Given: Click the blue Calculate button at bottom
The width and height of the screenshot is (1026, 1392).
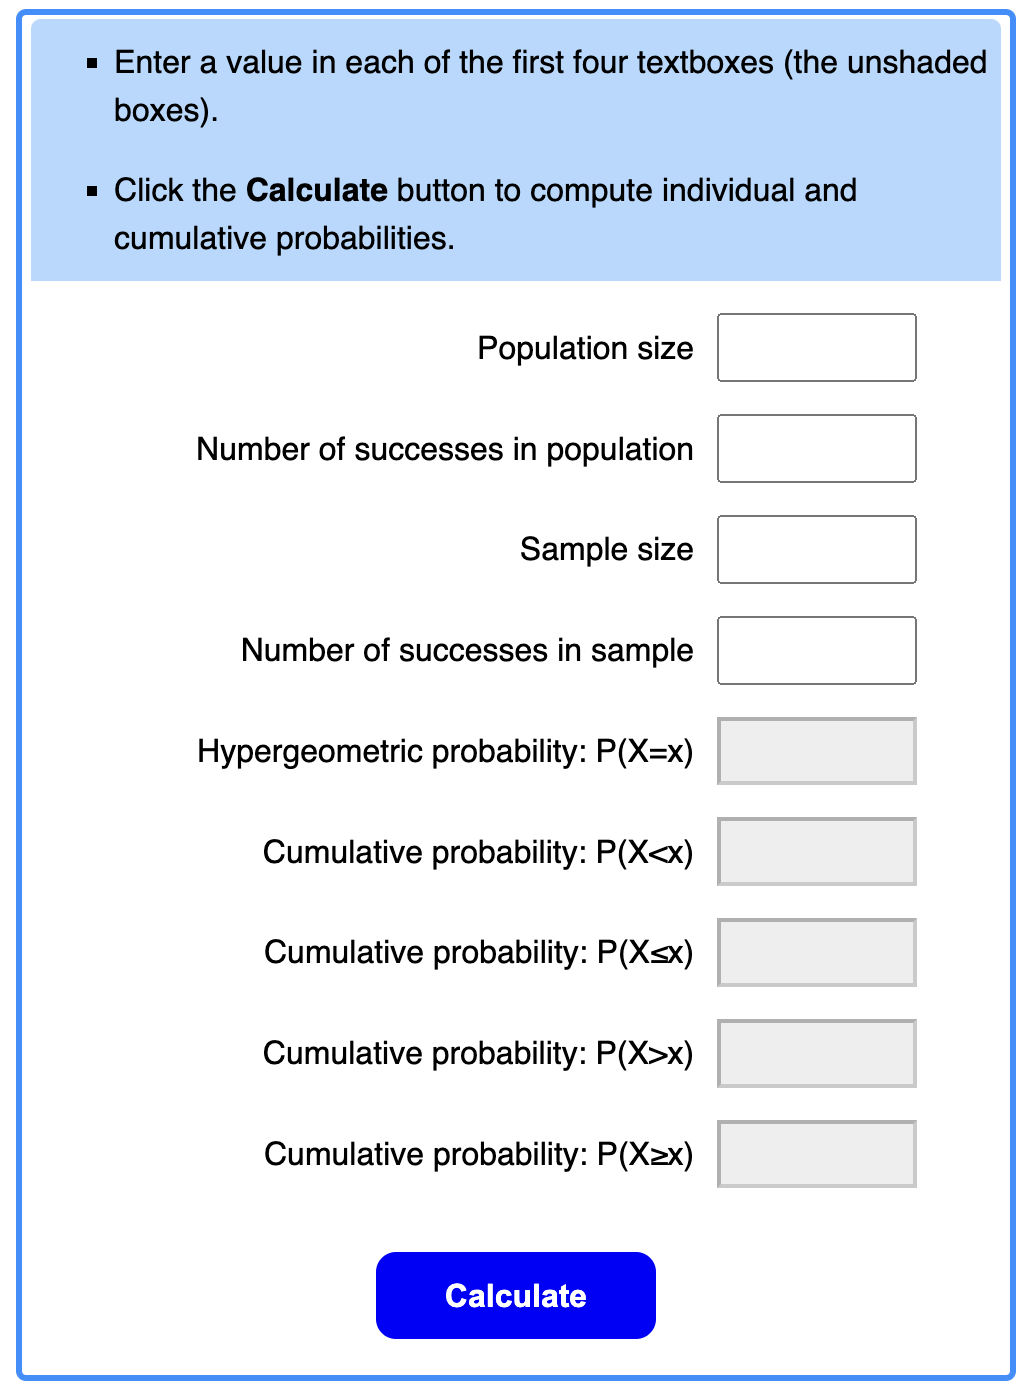Looking at the screenshot, I should coord(514,1295).
